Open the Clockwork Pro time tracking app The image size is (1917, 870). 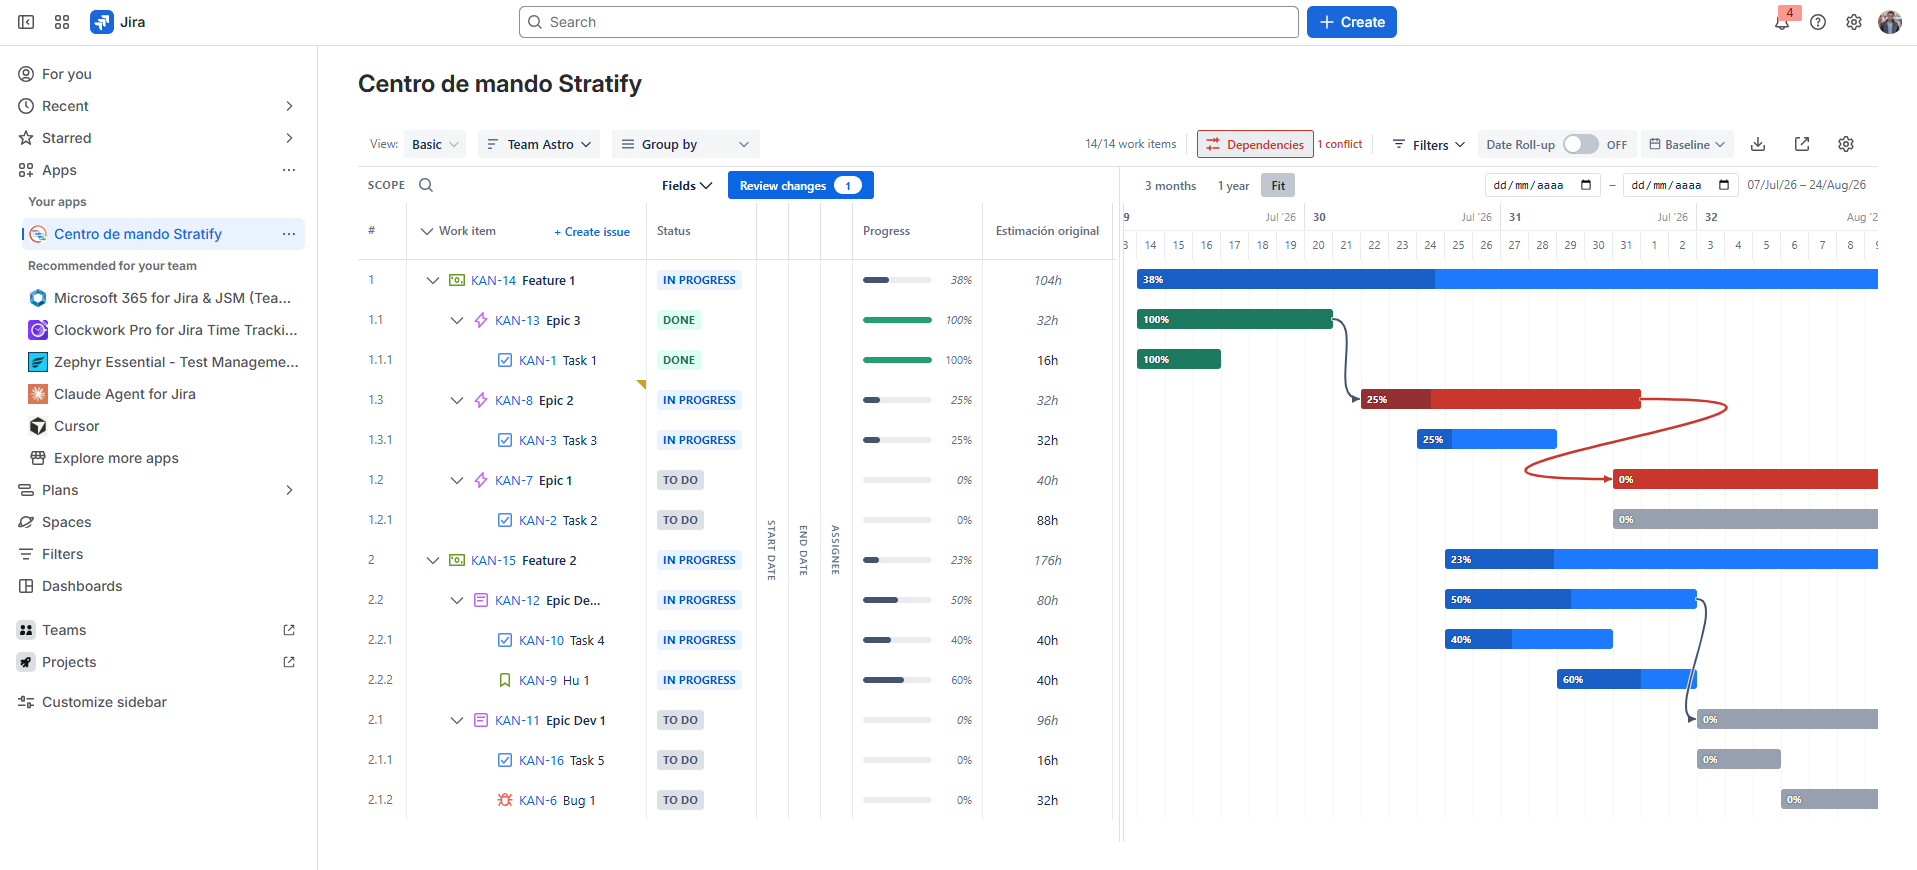tap(176, 330)
